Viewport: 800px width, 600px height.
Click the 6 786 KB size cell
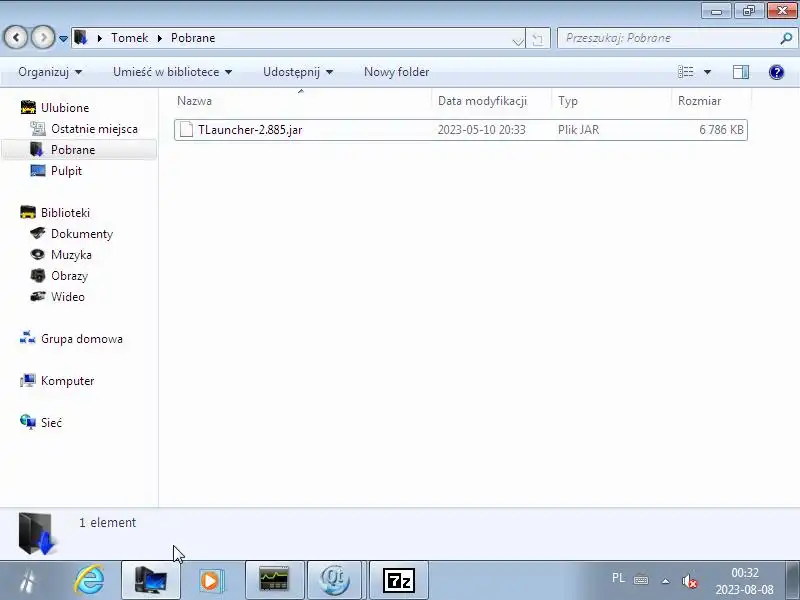(x=721, y=130)
